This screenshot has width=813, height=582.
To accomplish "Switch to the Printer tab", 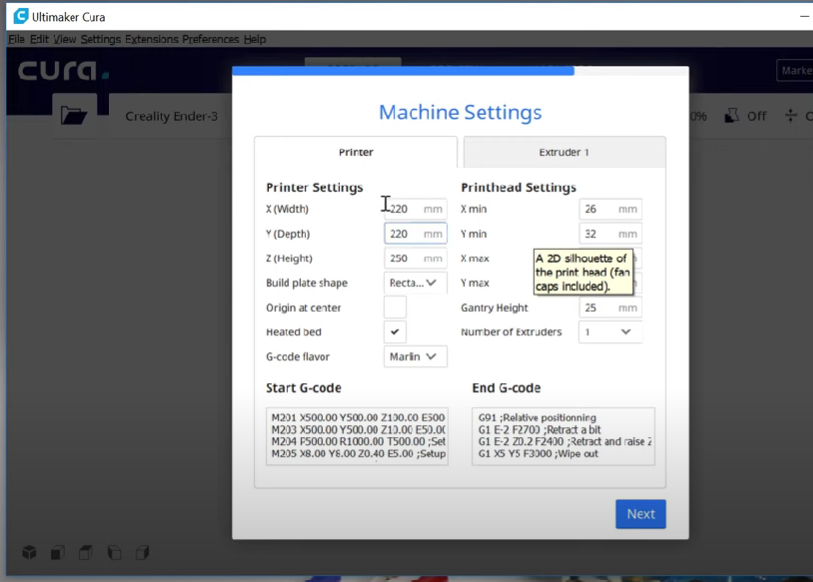I will click(356, 152).
